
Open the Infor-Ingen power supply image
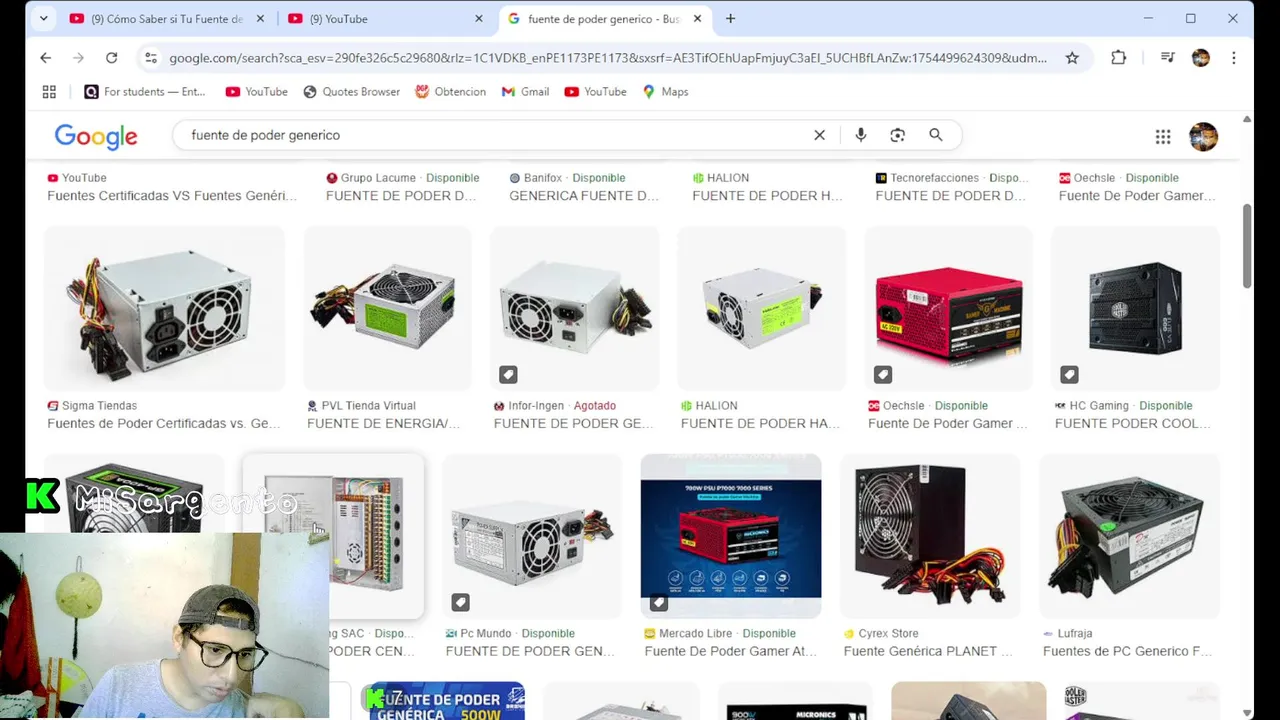[x=575, y=308]
